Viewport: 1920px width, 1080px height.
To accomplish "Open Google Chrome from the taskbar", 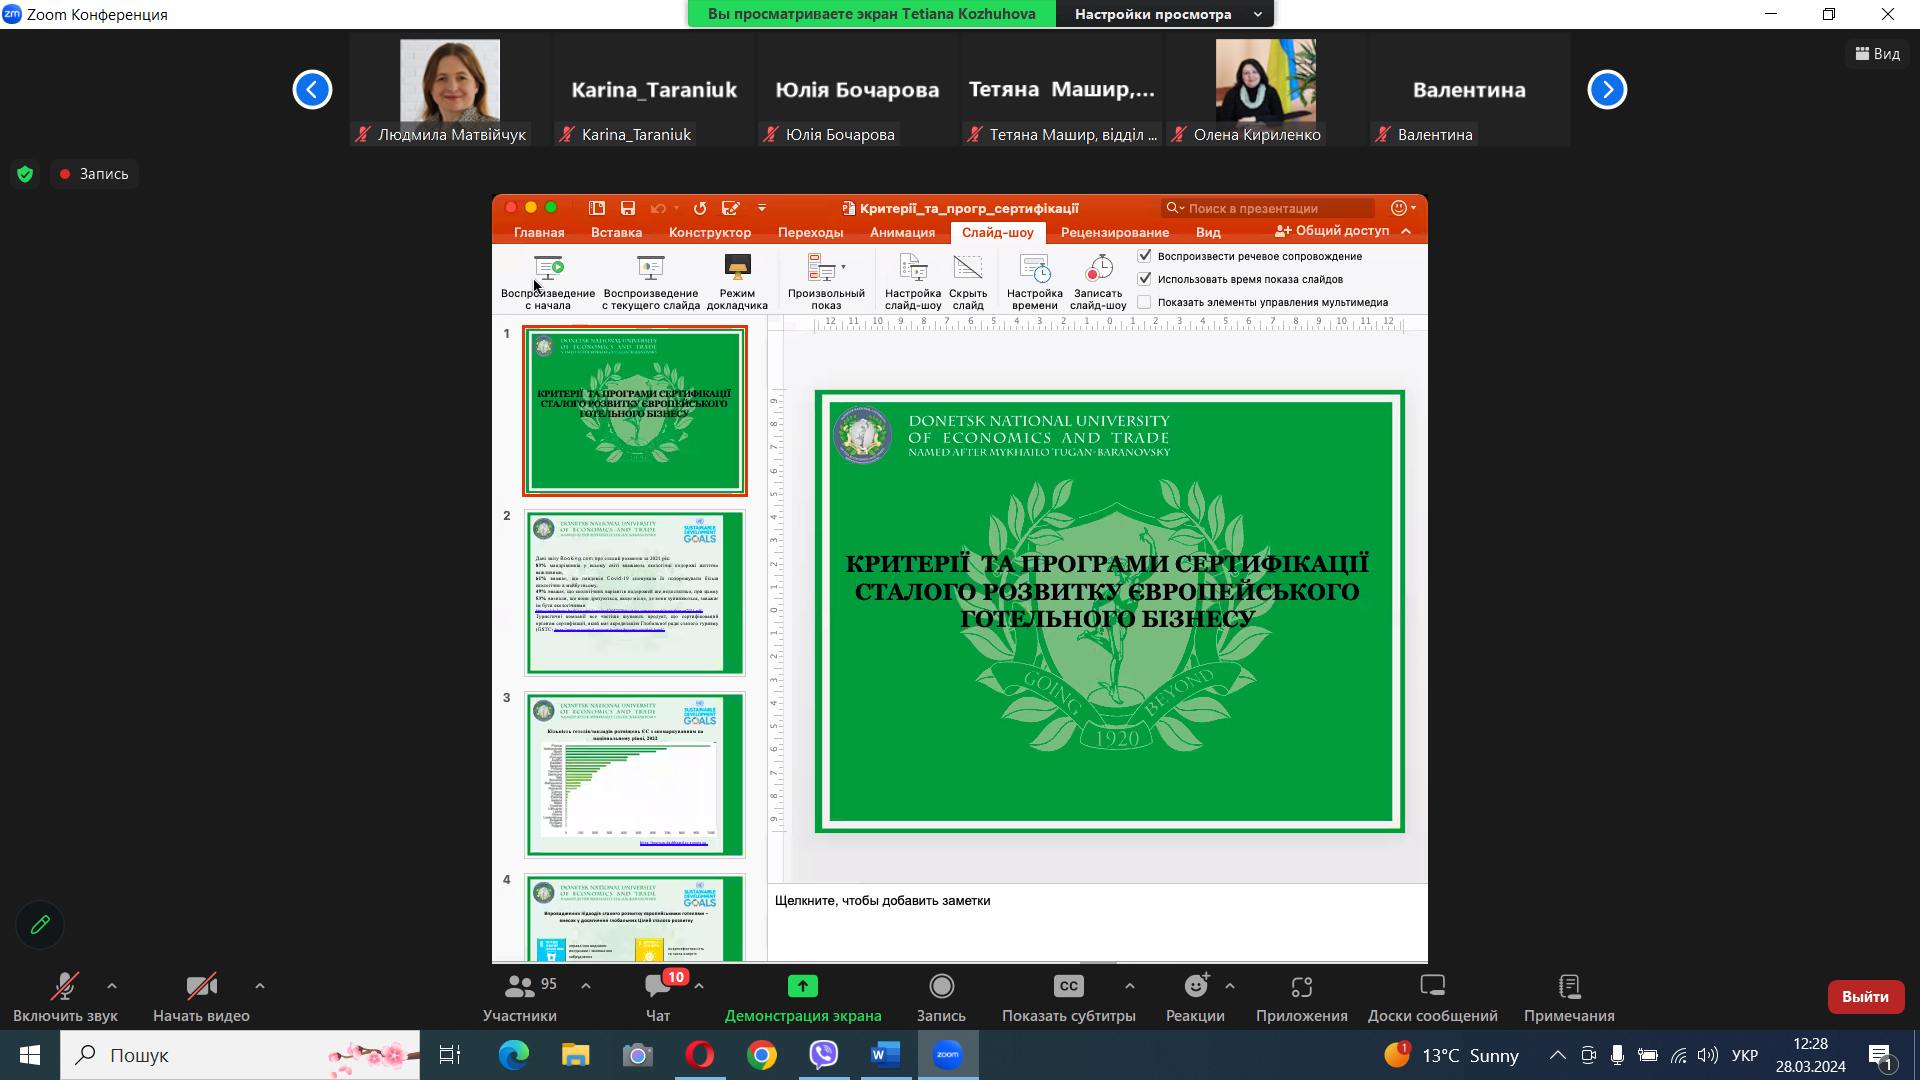I will point(762,1055).
